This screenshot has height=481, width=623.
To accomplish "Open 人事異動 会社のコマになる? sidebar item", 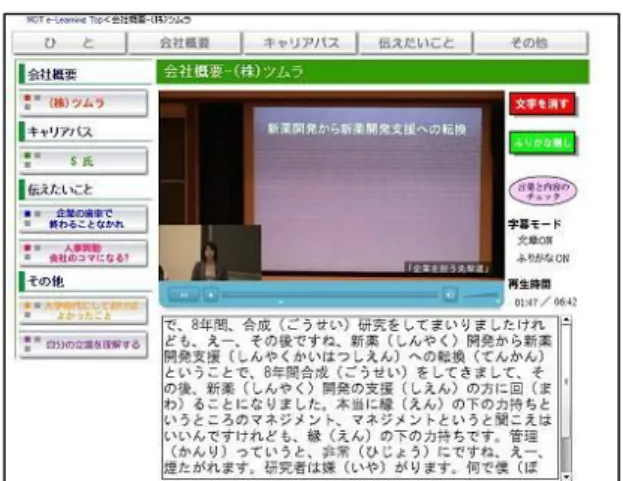I will click(x=83, y=253).
